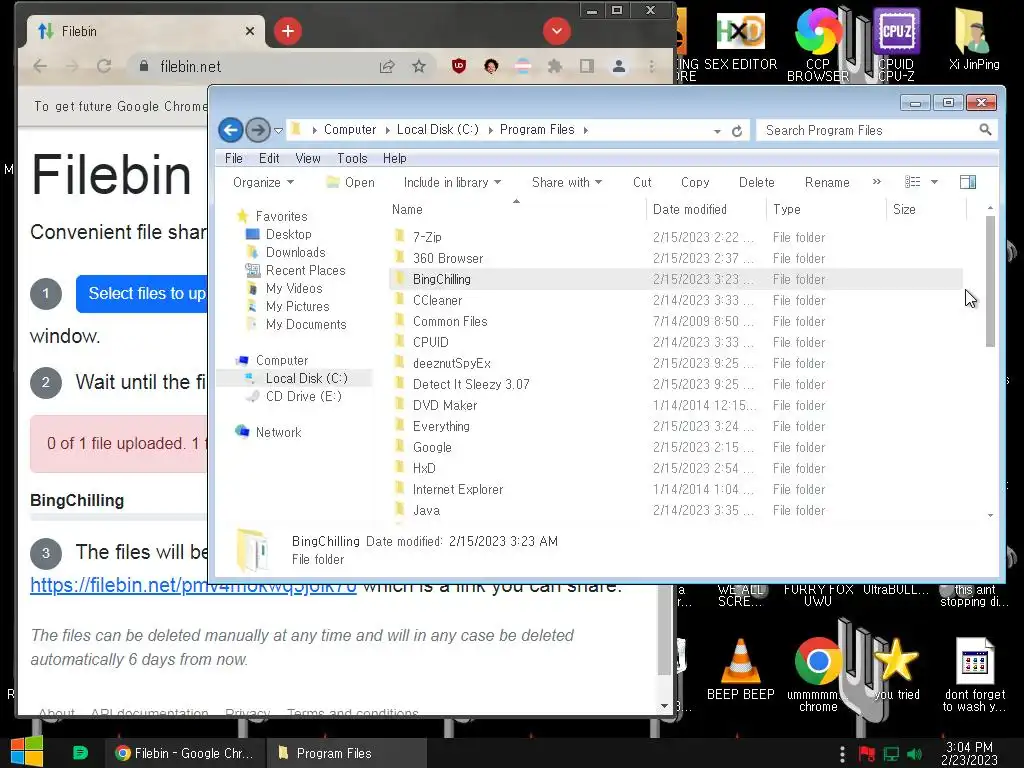The width and height of the screenshot is (1024, 768).
Task: Close the Filebin tab
Action: (249, 31)
